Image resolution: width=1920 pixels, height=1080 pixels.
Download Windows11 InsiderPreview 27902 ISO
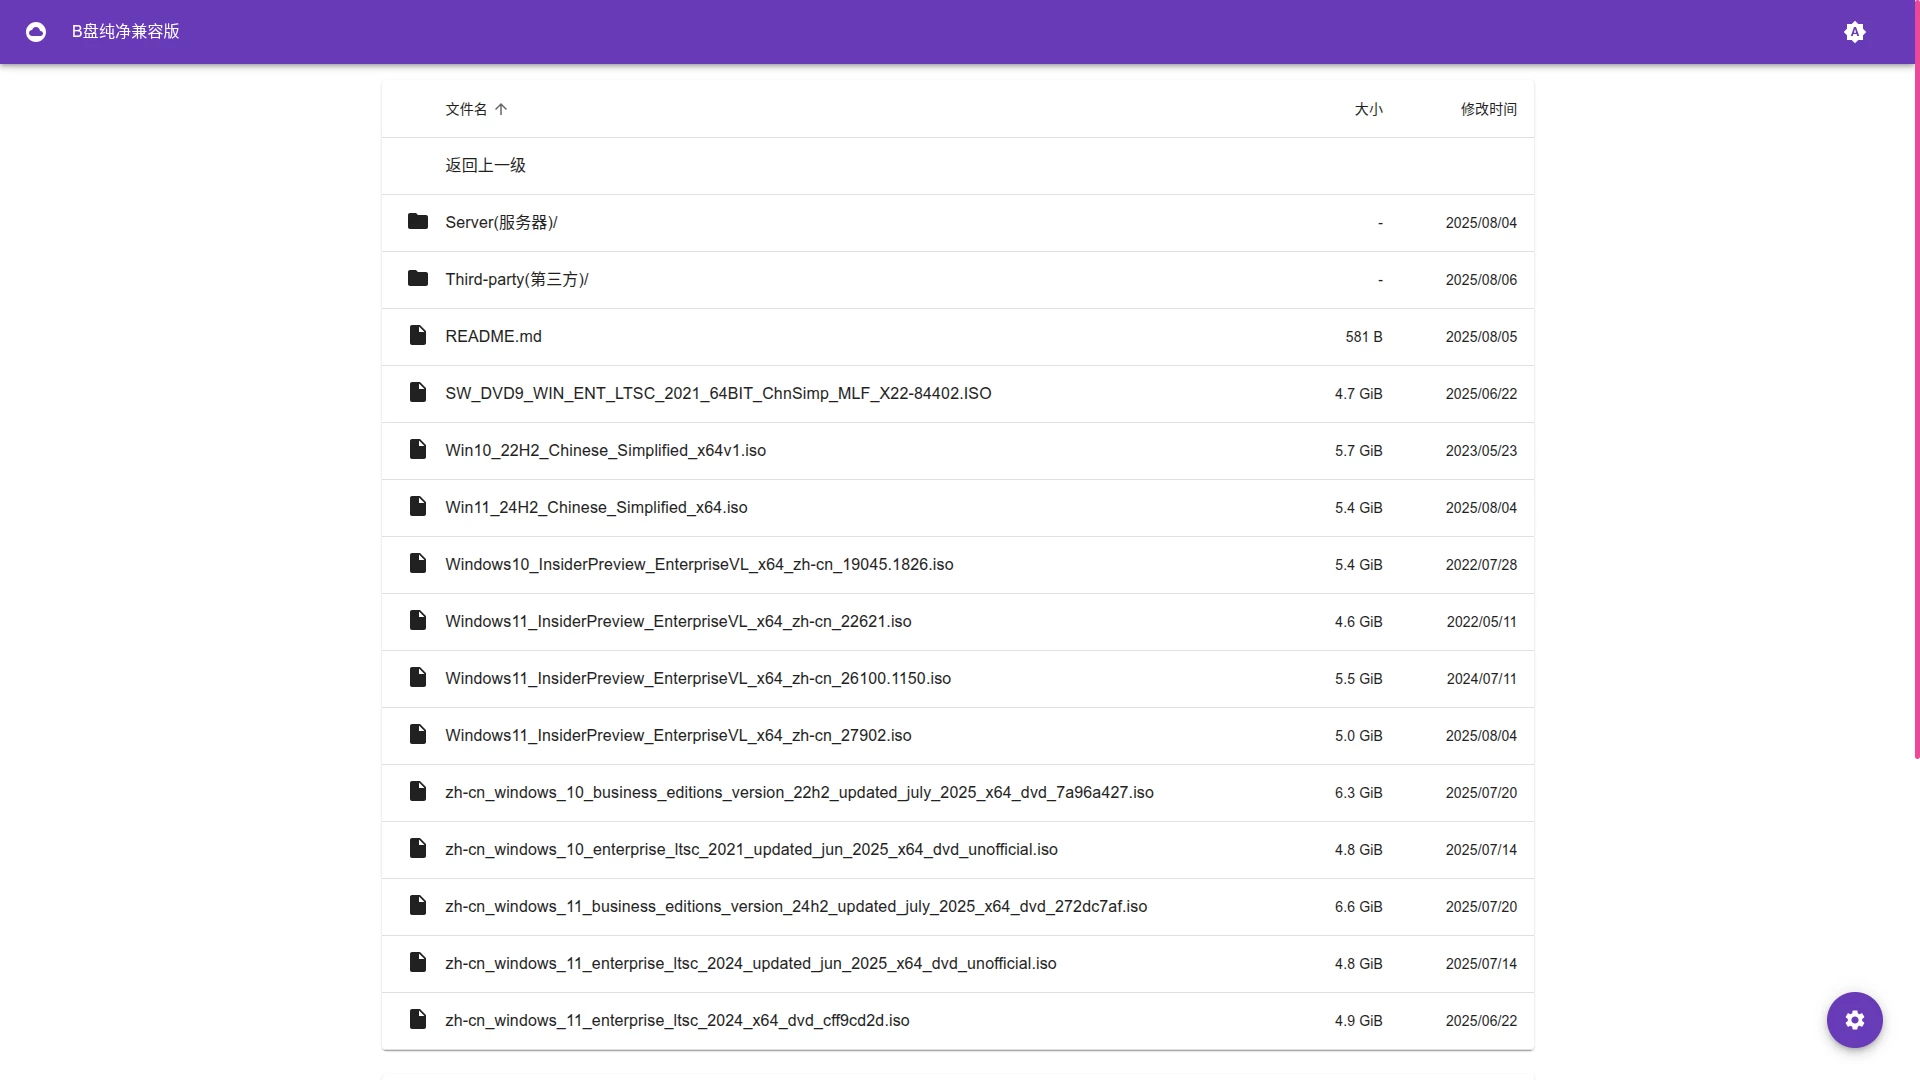(x=678, y=735)
